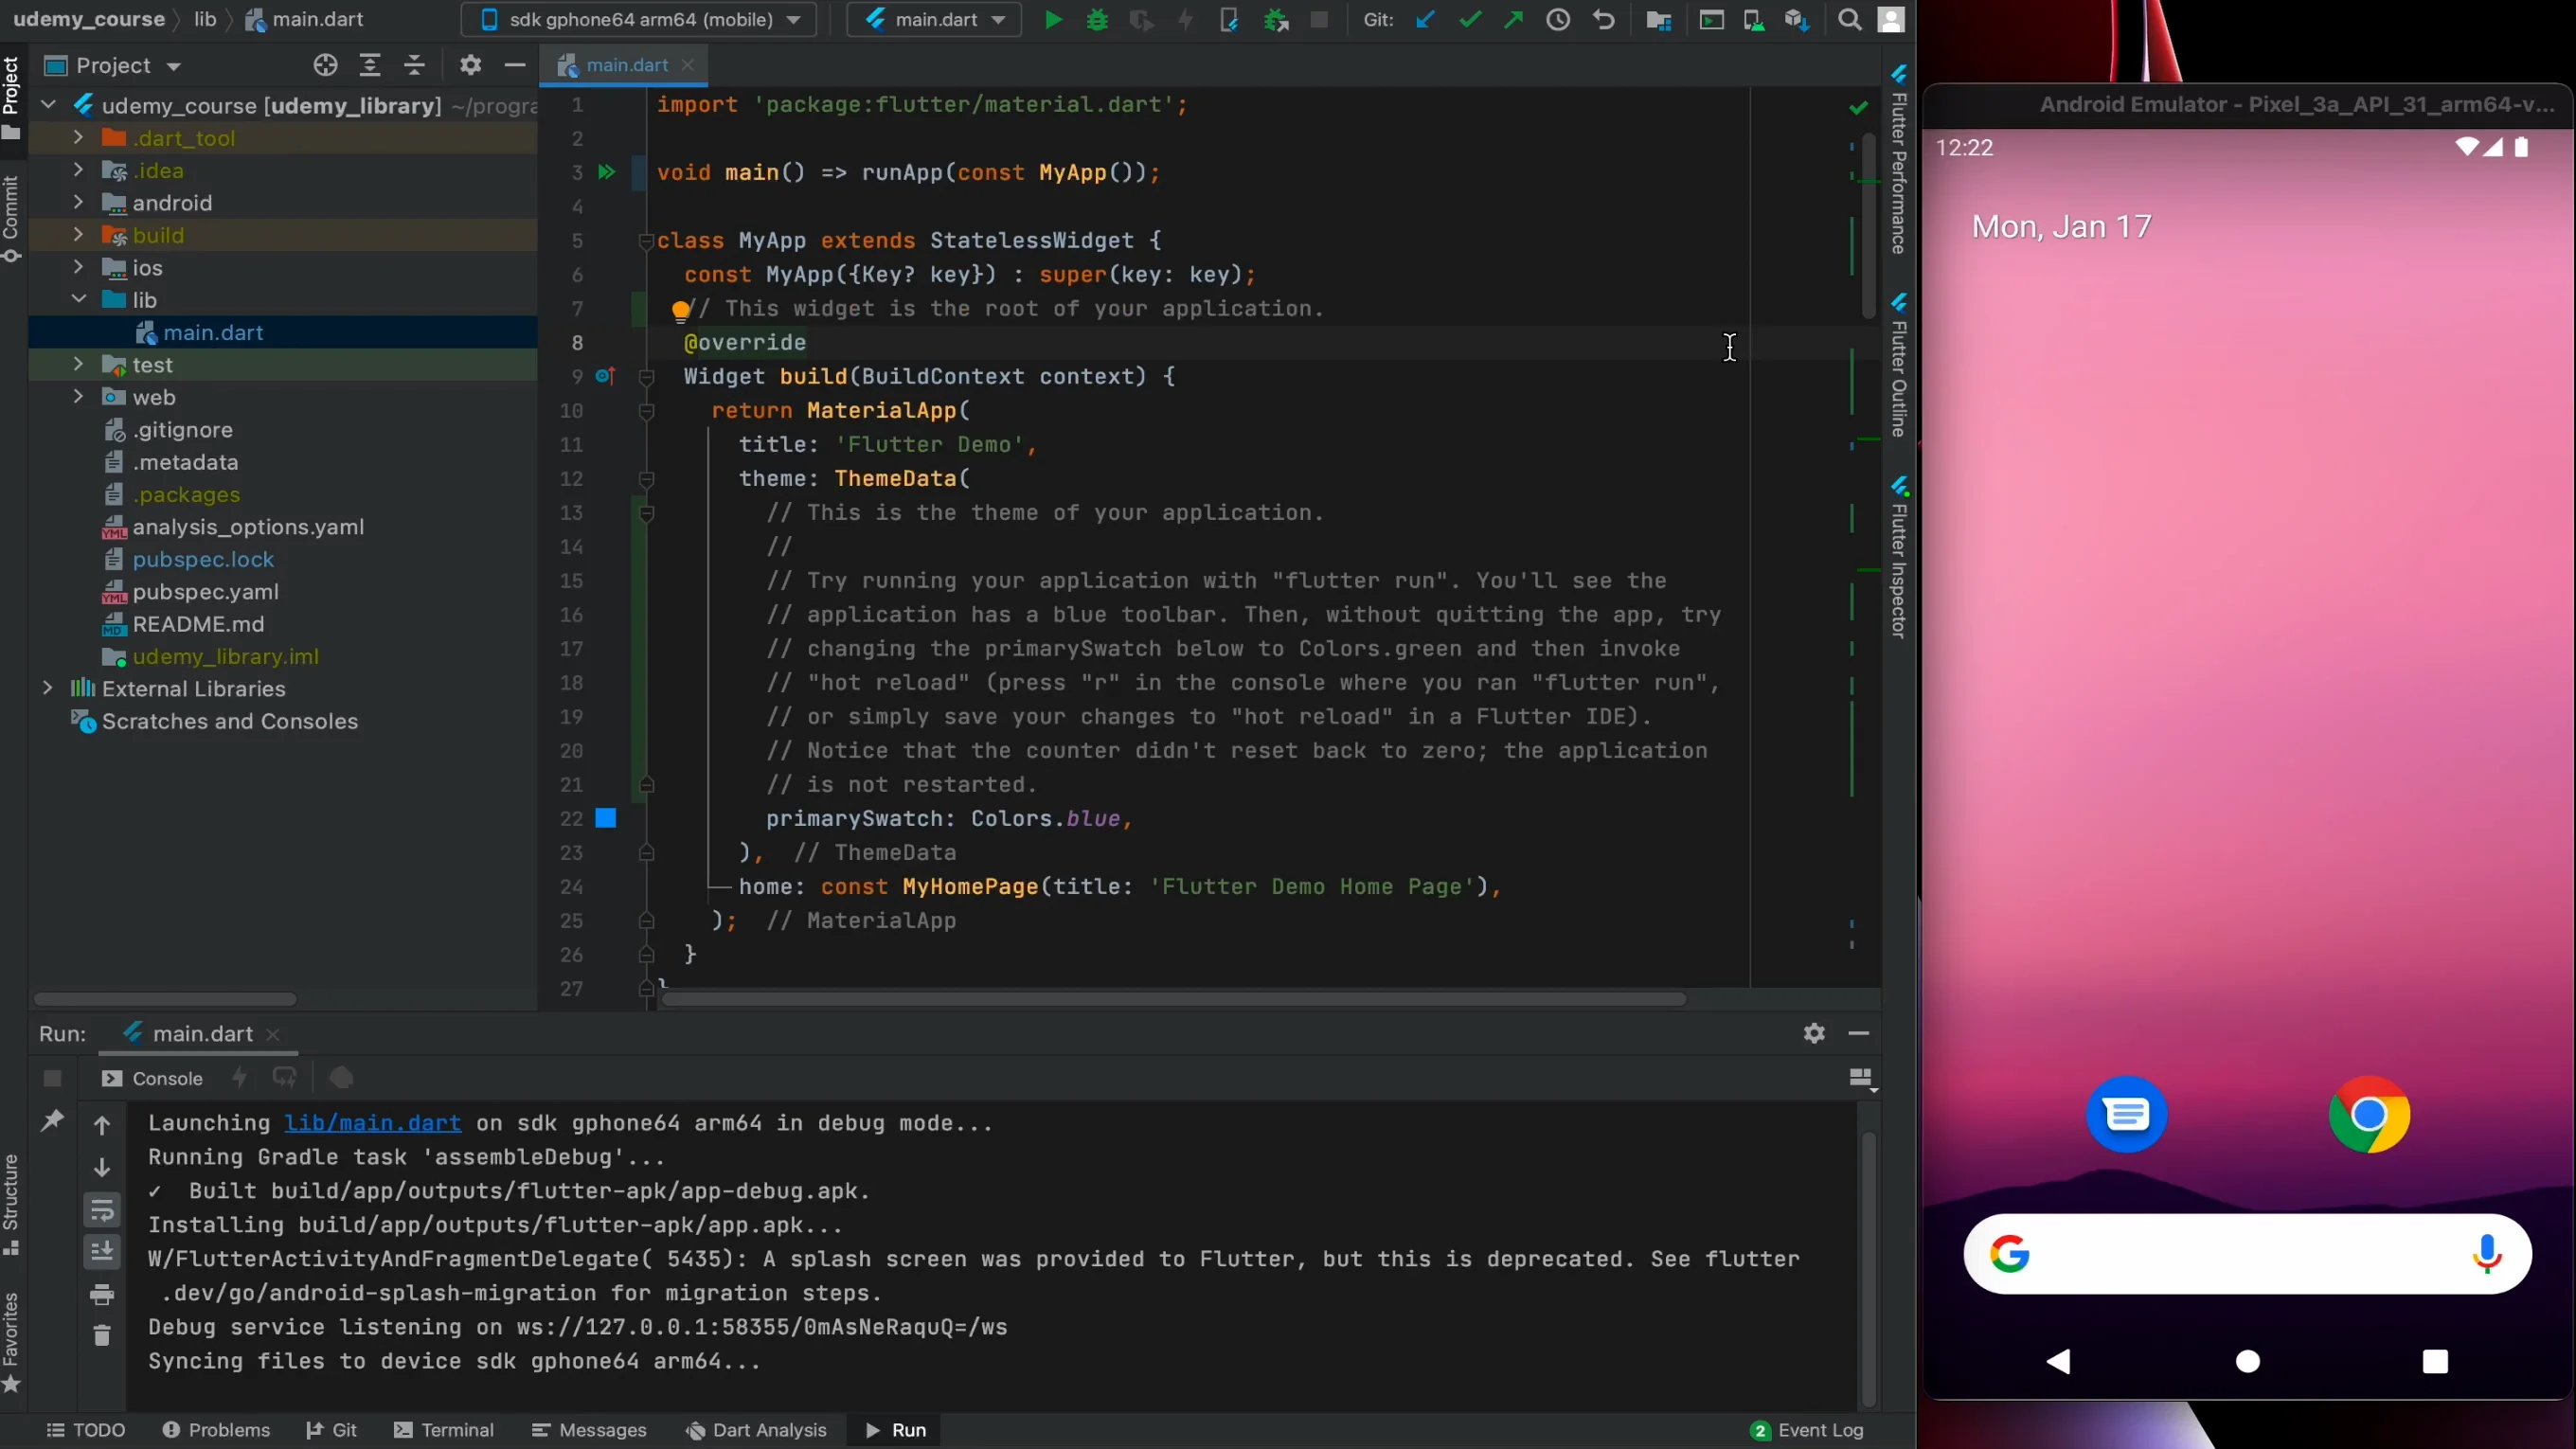Click the Git update project arrow icon

pos(1425,20)
